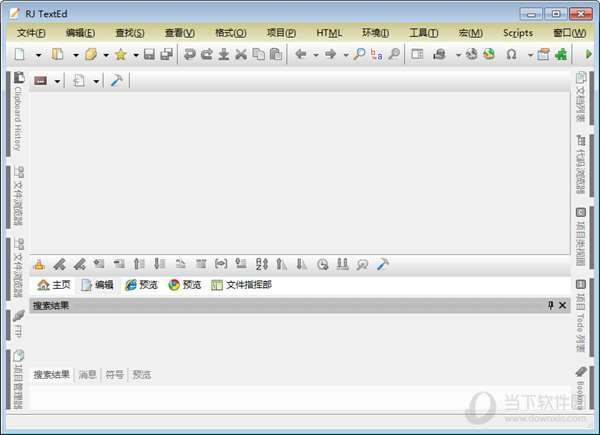Open the 文件(F) menu
Viewport: 600px width, 435px height.
31,33
